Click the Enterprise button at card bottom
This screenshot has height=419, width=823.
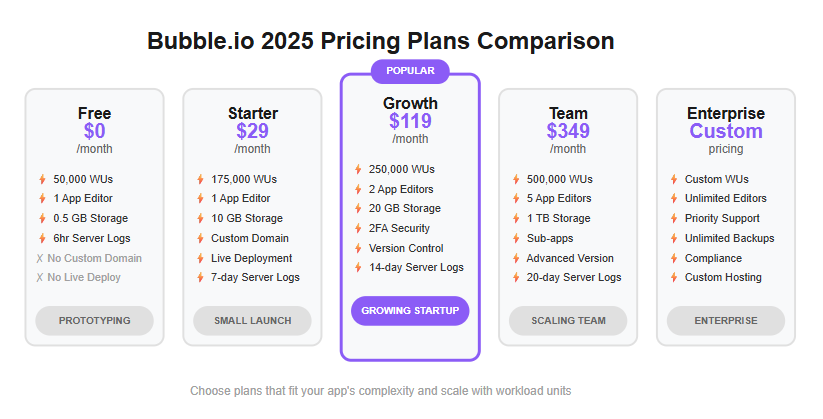click(726, 321)
